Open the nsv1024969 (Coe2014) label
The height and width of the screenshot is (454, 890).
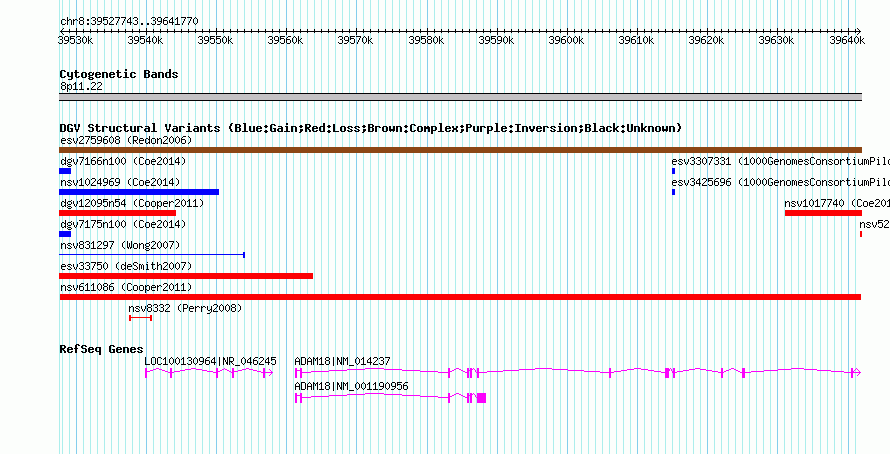click(x=120, y=182)
